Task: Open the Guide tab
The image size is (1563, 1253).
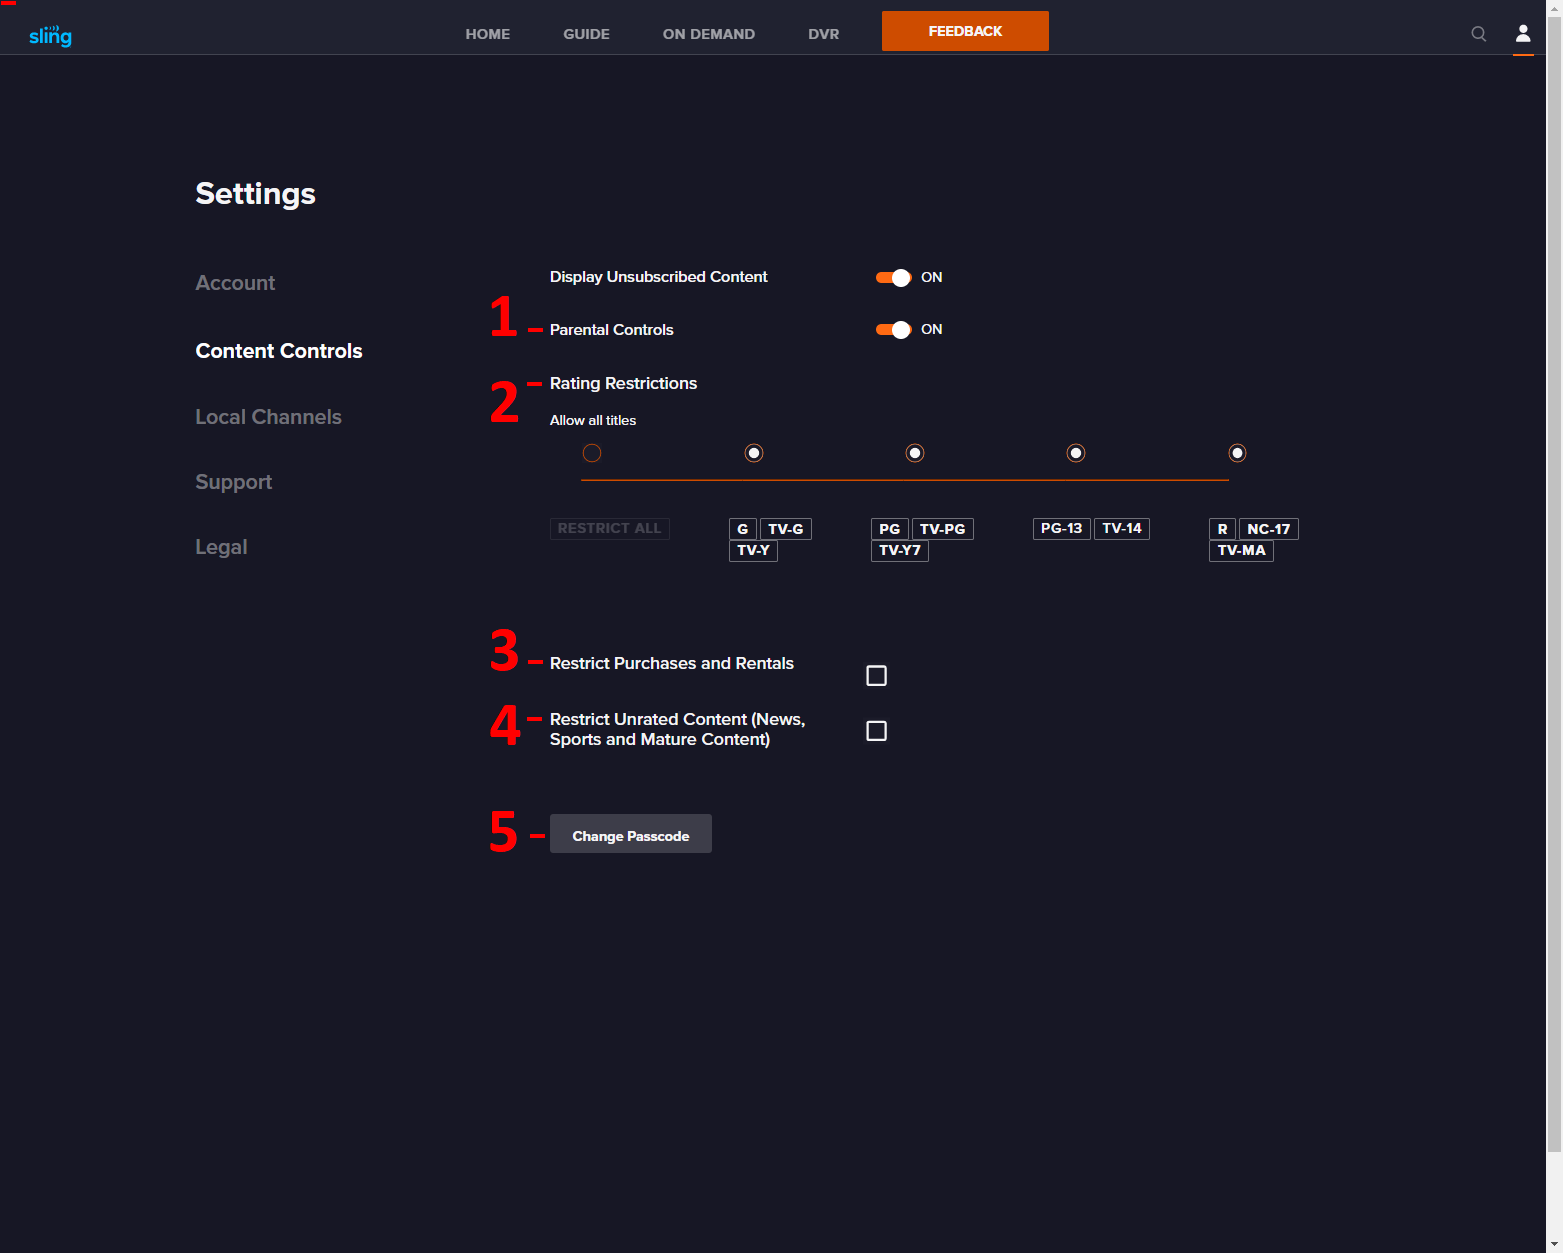Action: [x=586, y=33]
